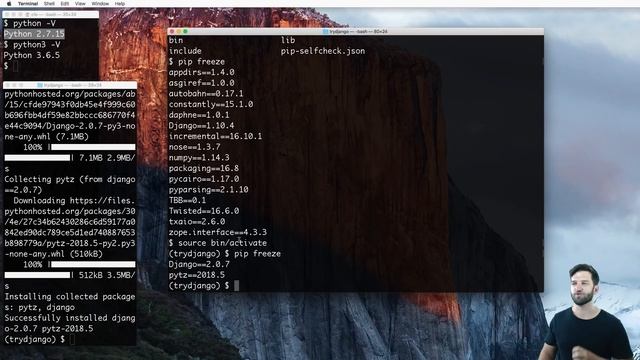Click 'bin' in the directory listing
The image size is (640, 360).
176,40
